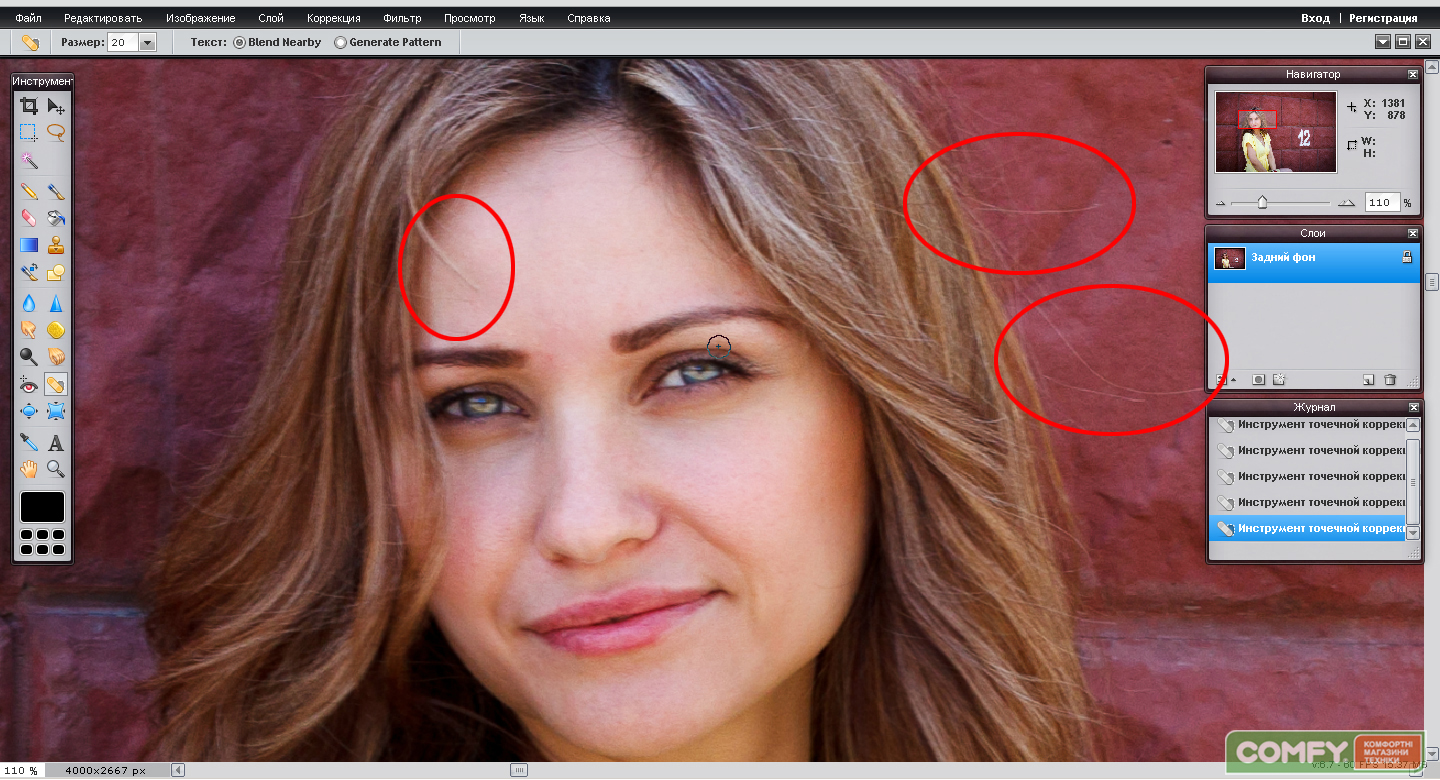Open the Справка menu

[589, 18]
